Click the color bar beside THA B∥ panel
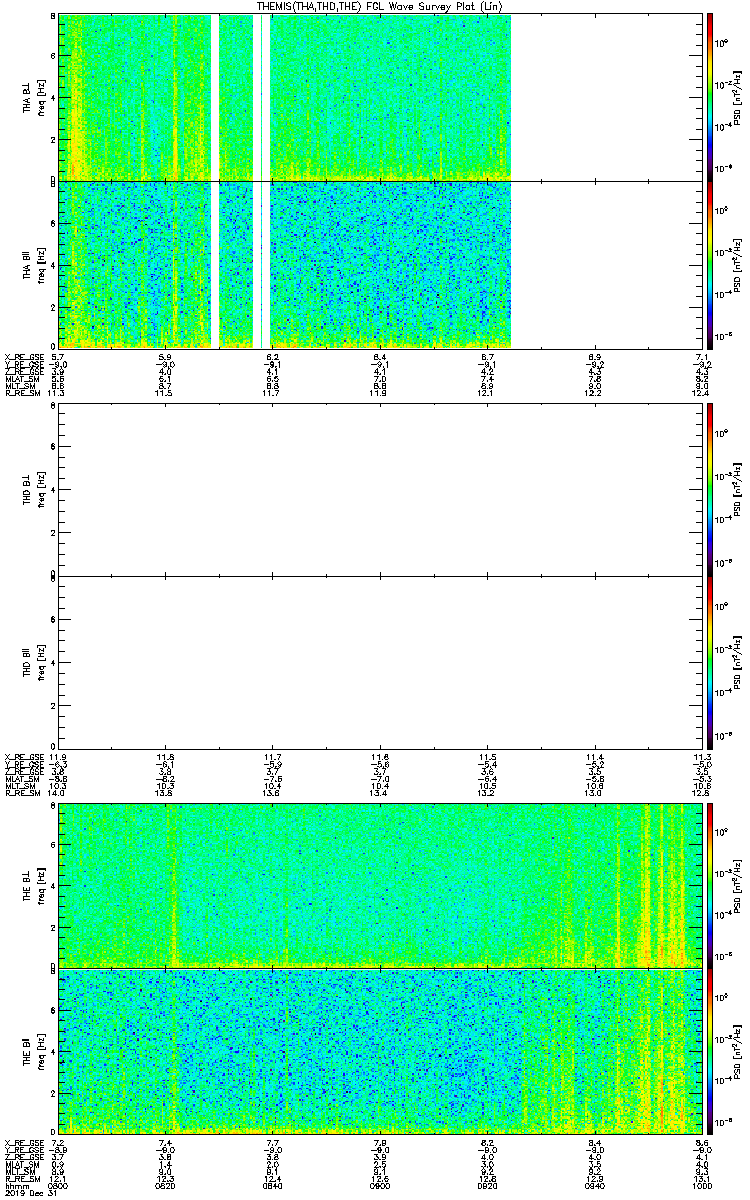This screenshot has width=750, height=1200. [x=710, y=264]
